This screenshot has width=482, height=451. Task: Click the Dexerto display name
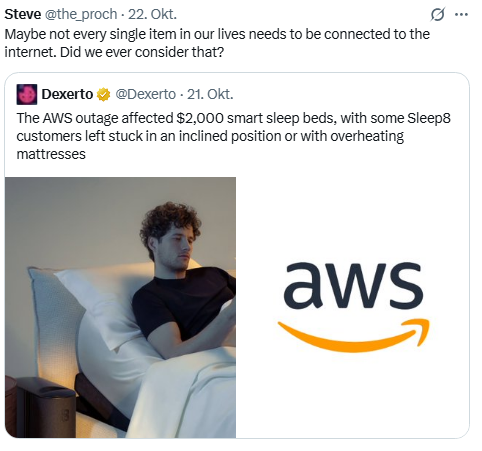click(x=67, y=94)
